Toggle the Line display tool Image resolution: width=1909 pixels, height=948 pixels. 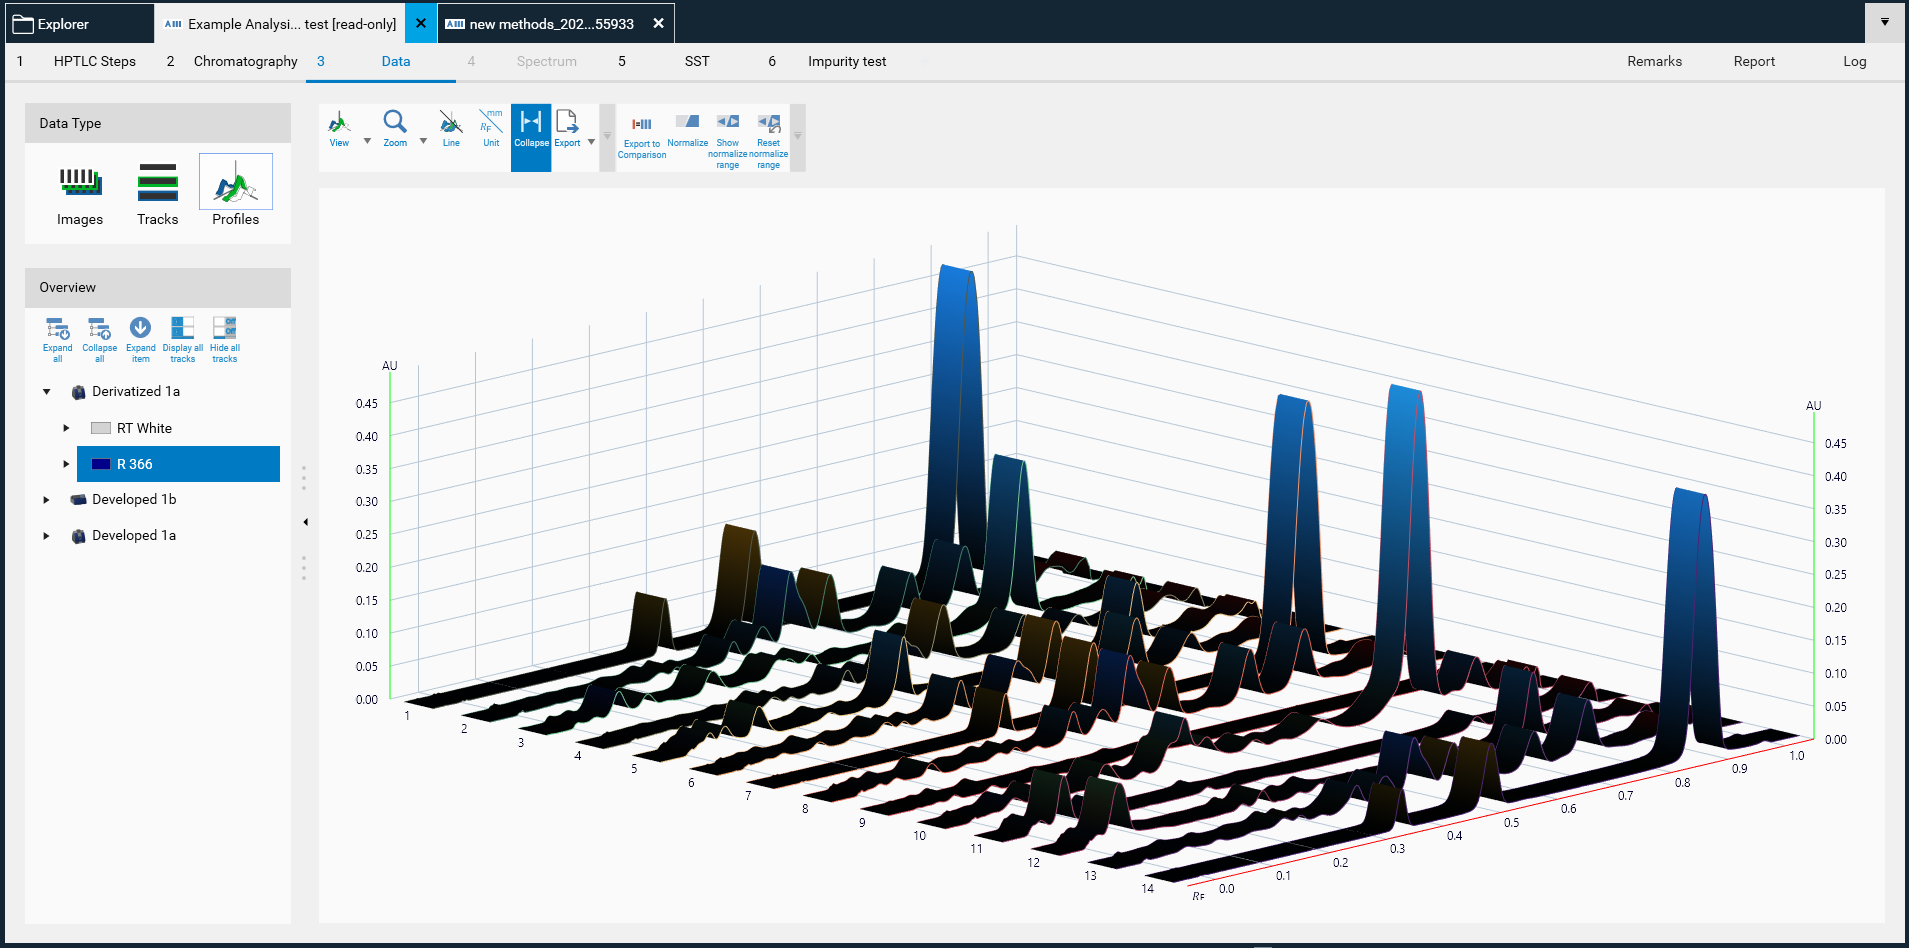tap(451, 130)
